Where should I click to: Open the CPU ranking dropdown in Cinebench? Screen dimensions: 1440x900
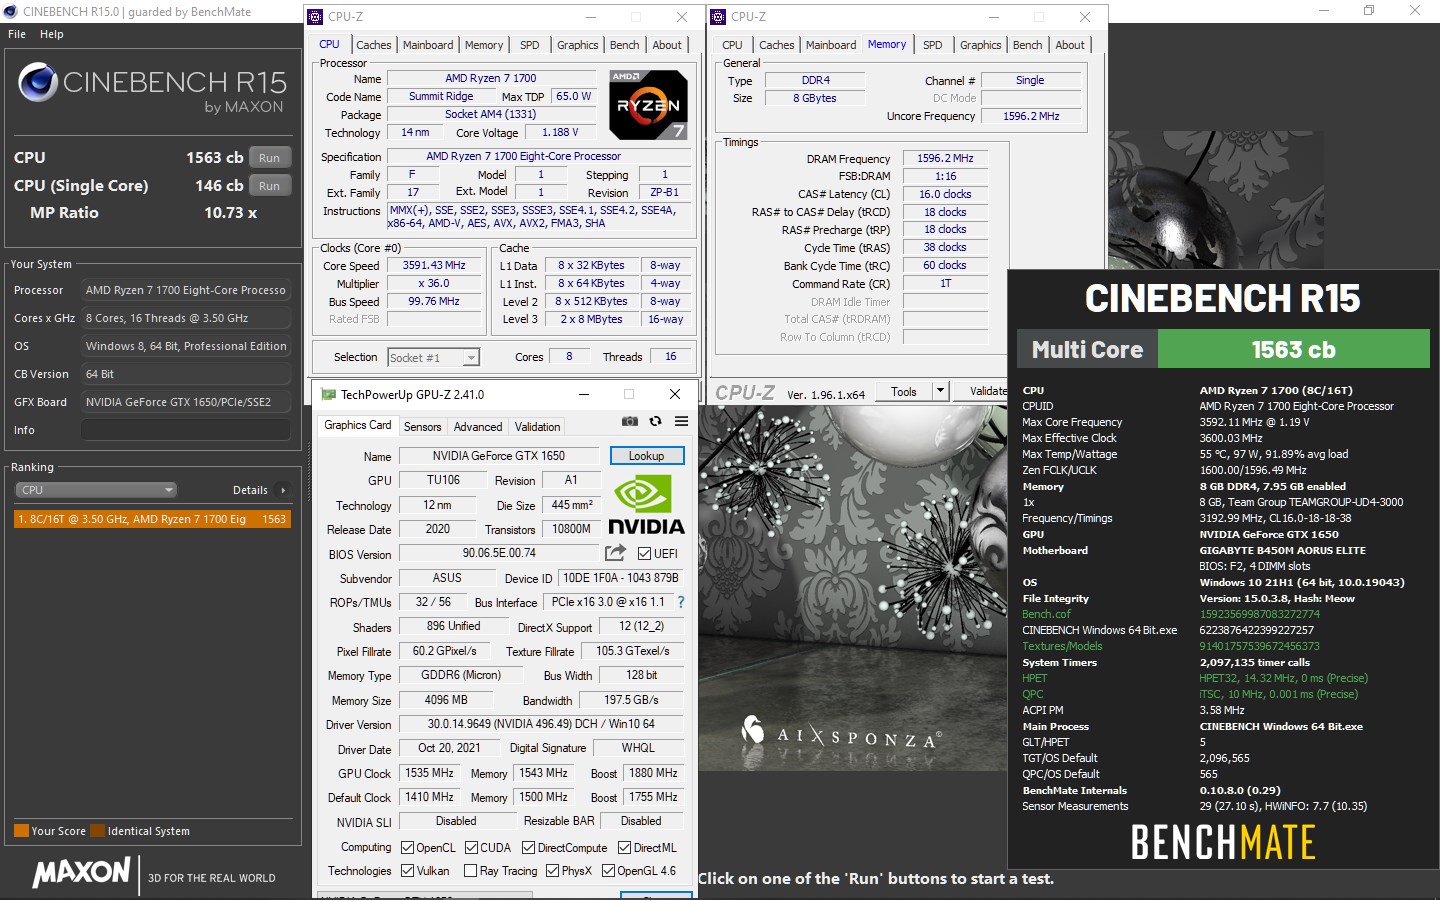[x=96, y=490]
